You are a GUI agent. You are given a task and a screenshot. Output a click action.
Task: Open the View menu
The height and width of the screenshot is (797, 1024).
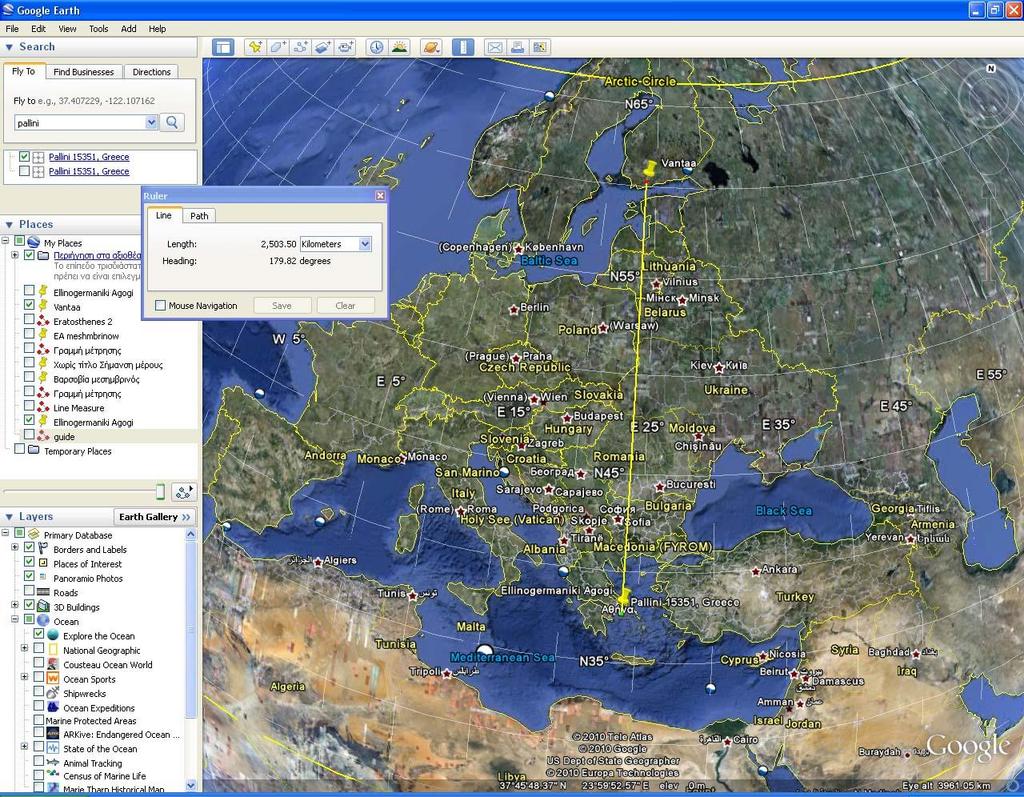pyautogui.click(x=67, y=29)
